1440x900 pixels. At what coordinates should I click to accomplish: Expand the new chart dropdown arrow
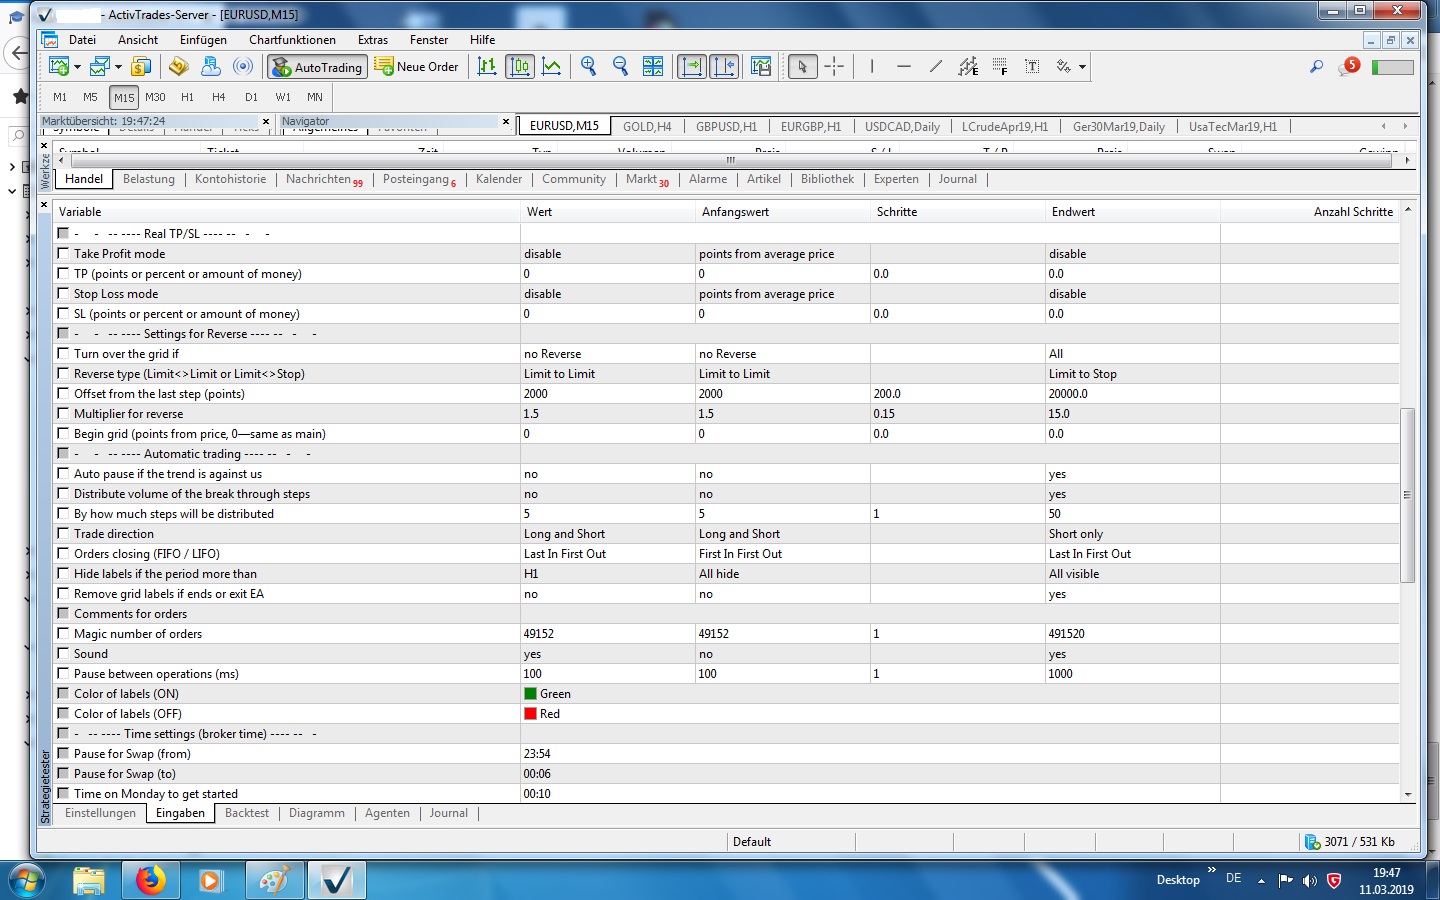pyautogui.click(x=77, y=67)
